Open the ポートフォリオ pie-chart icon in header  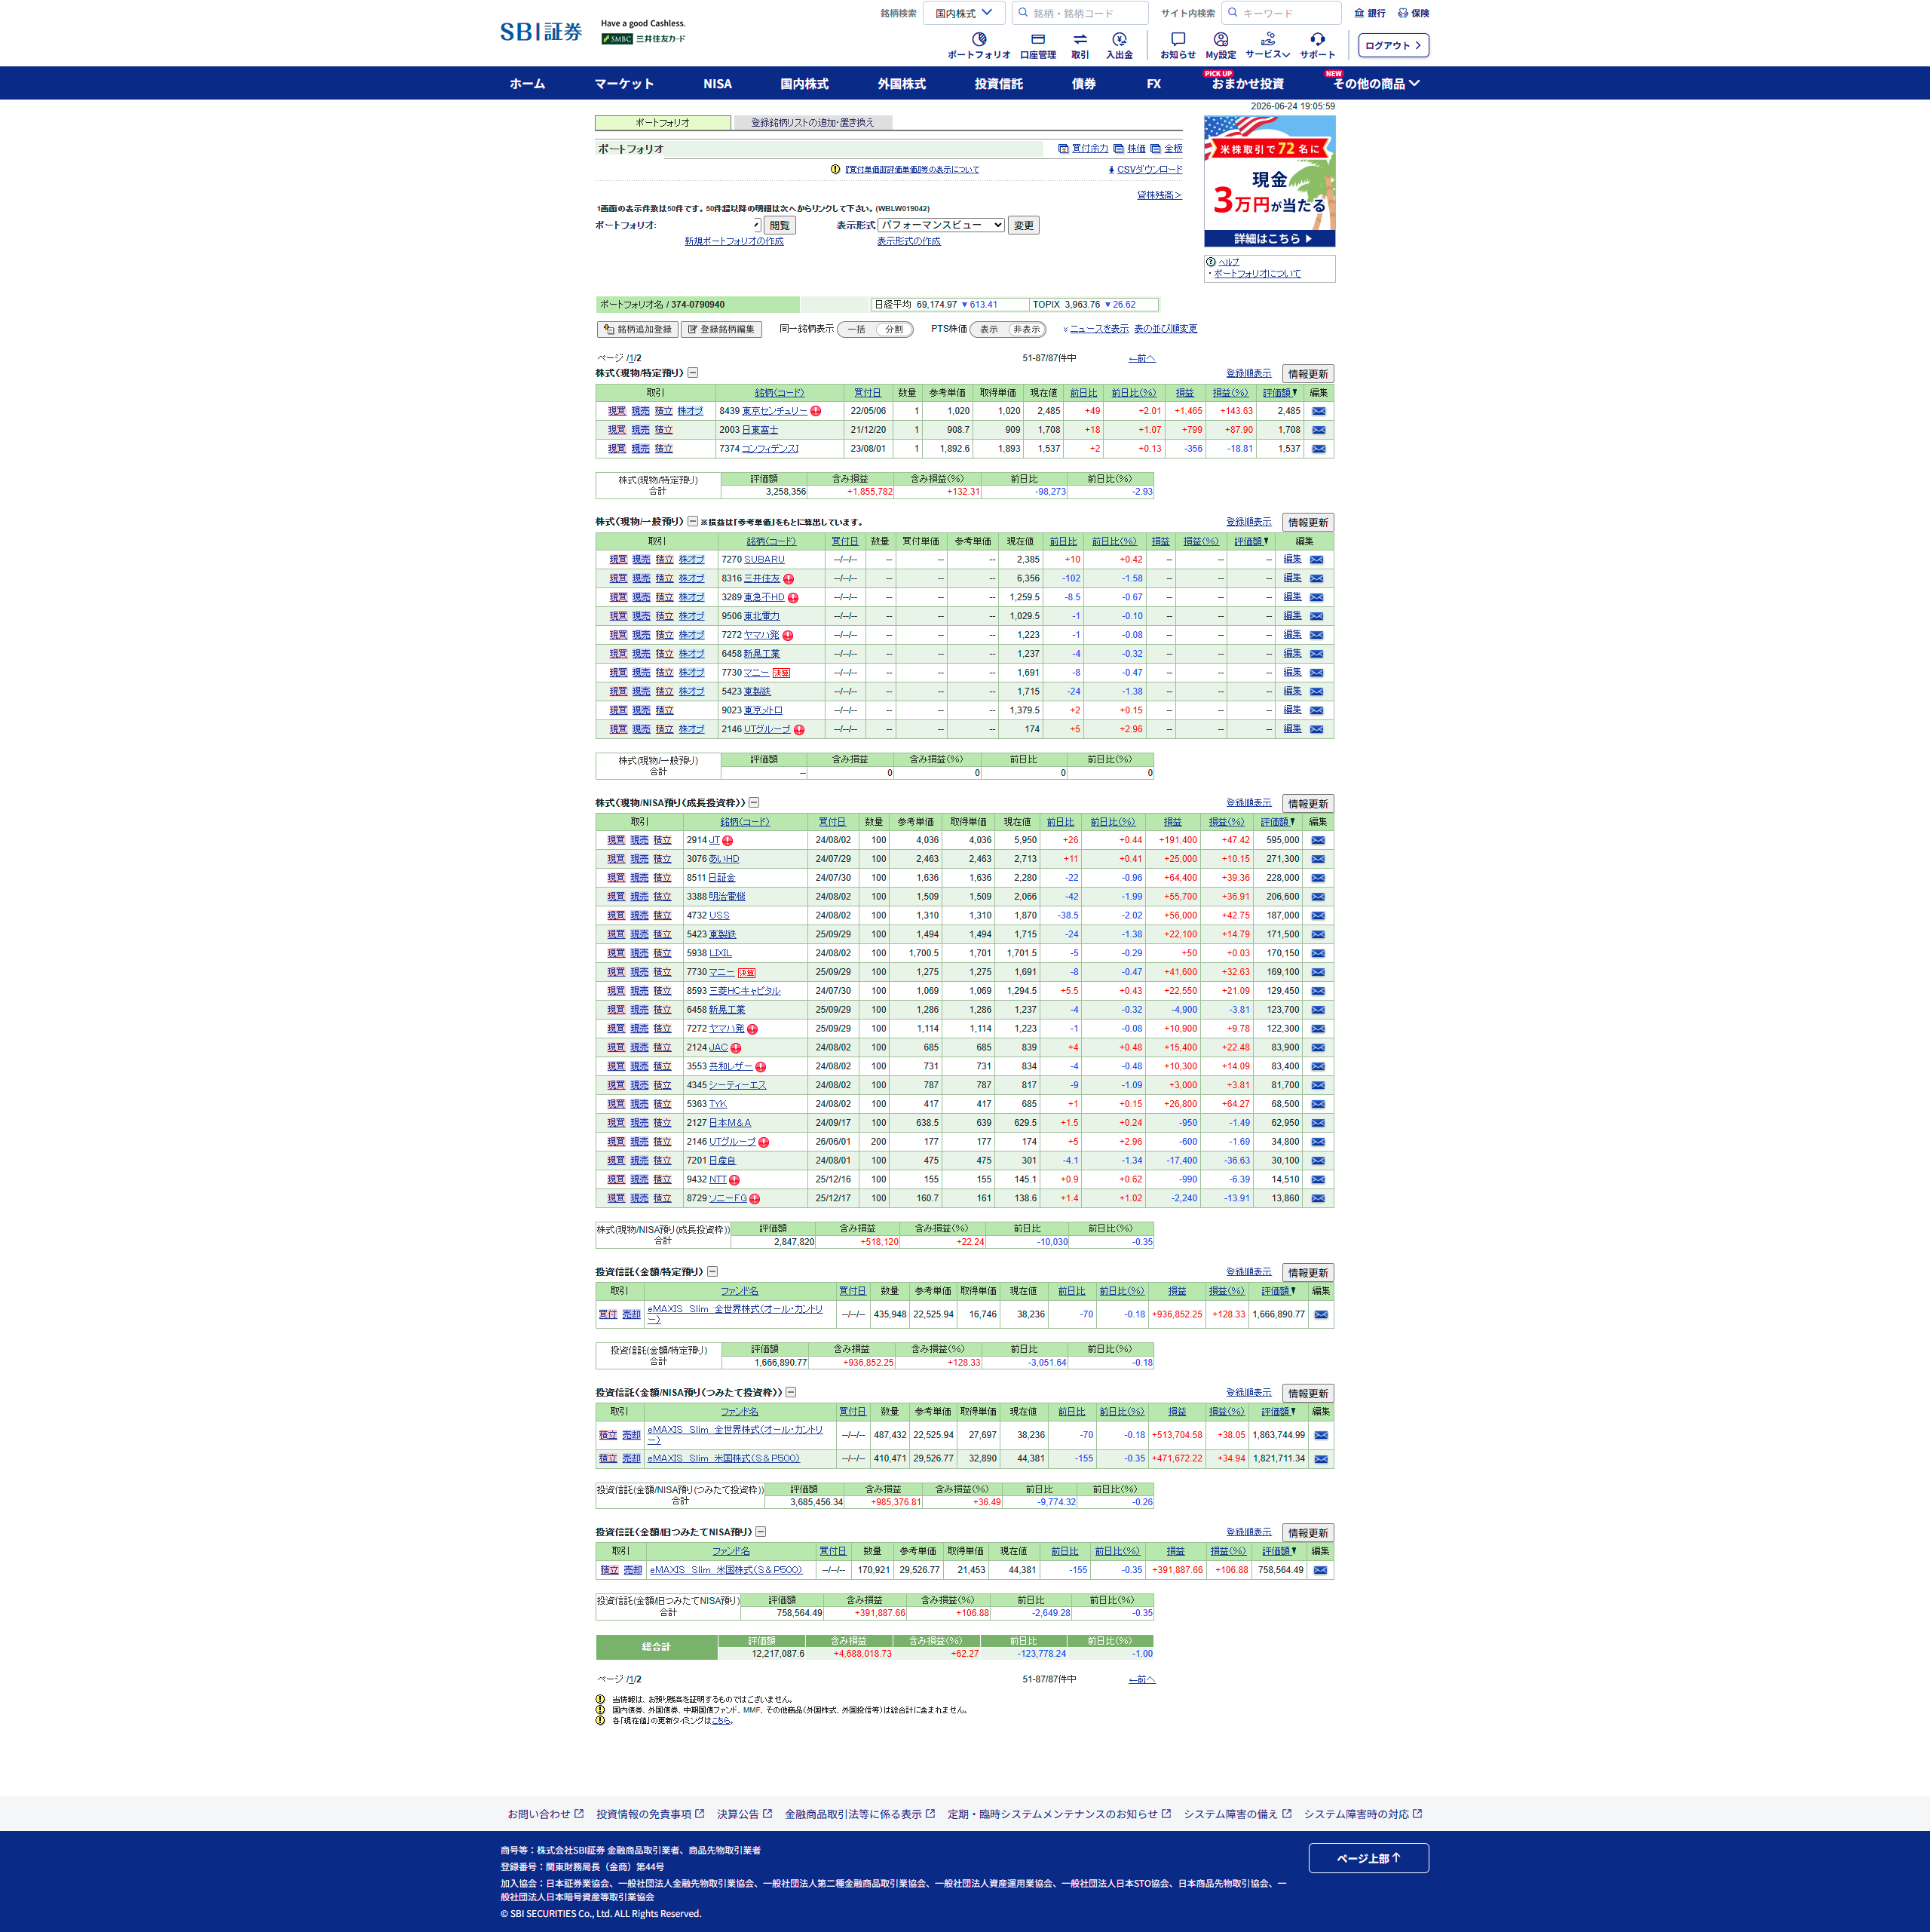pos(978,40)
